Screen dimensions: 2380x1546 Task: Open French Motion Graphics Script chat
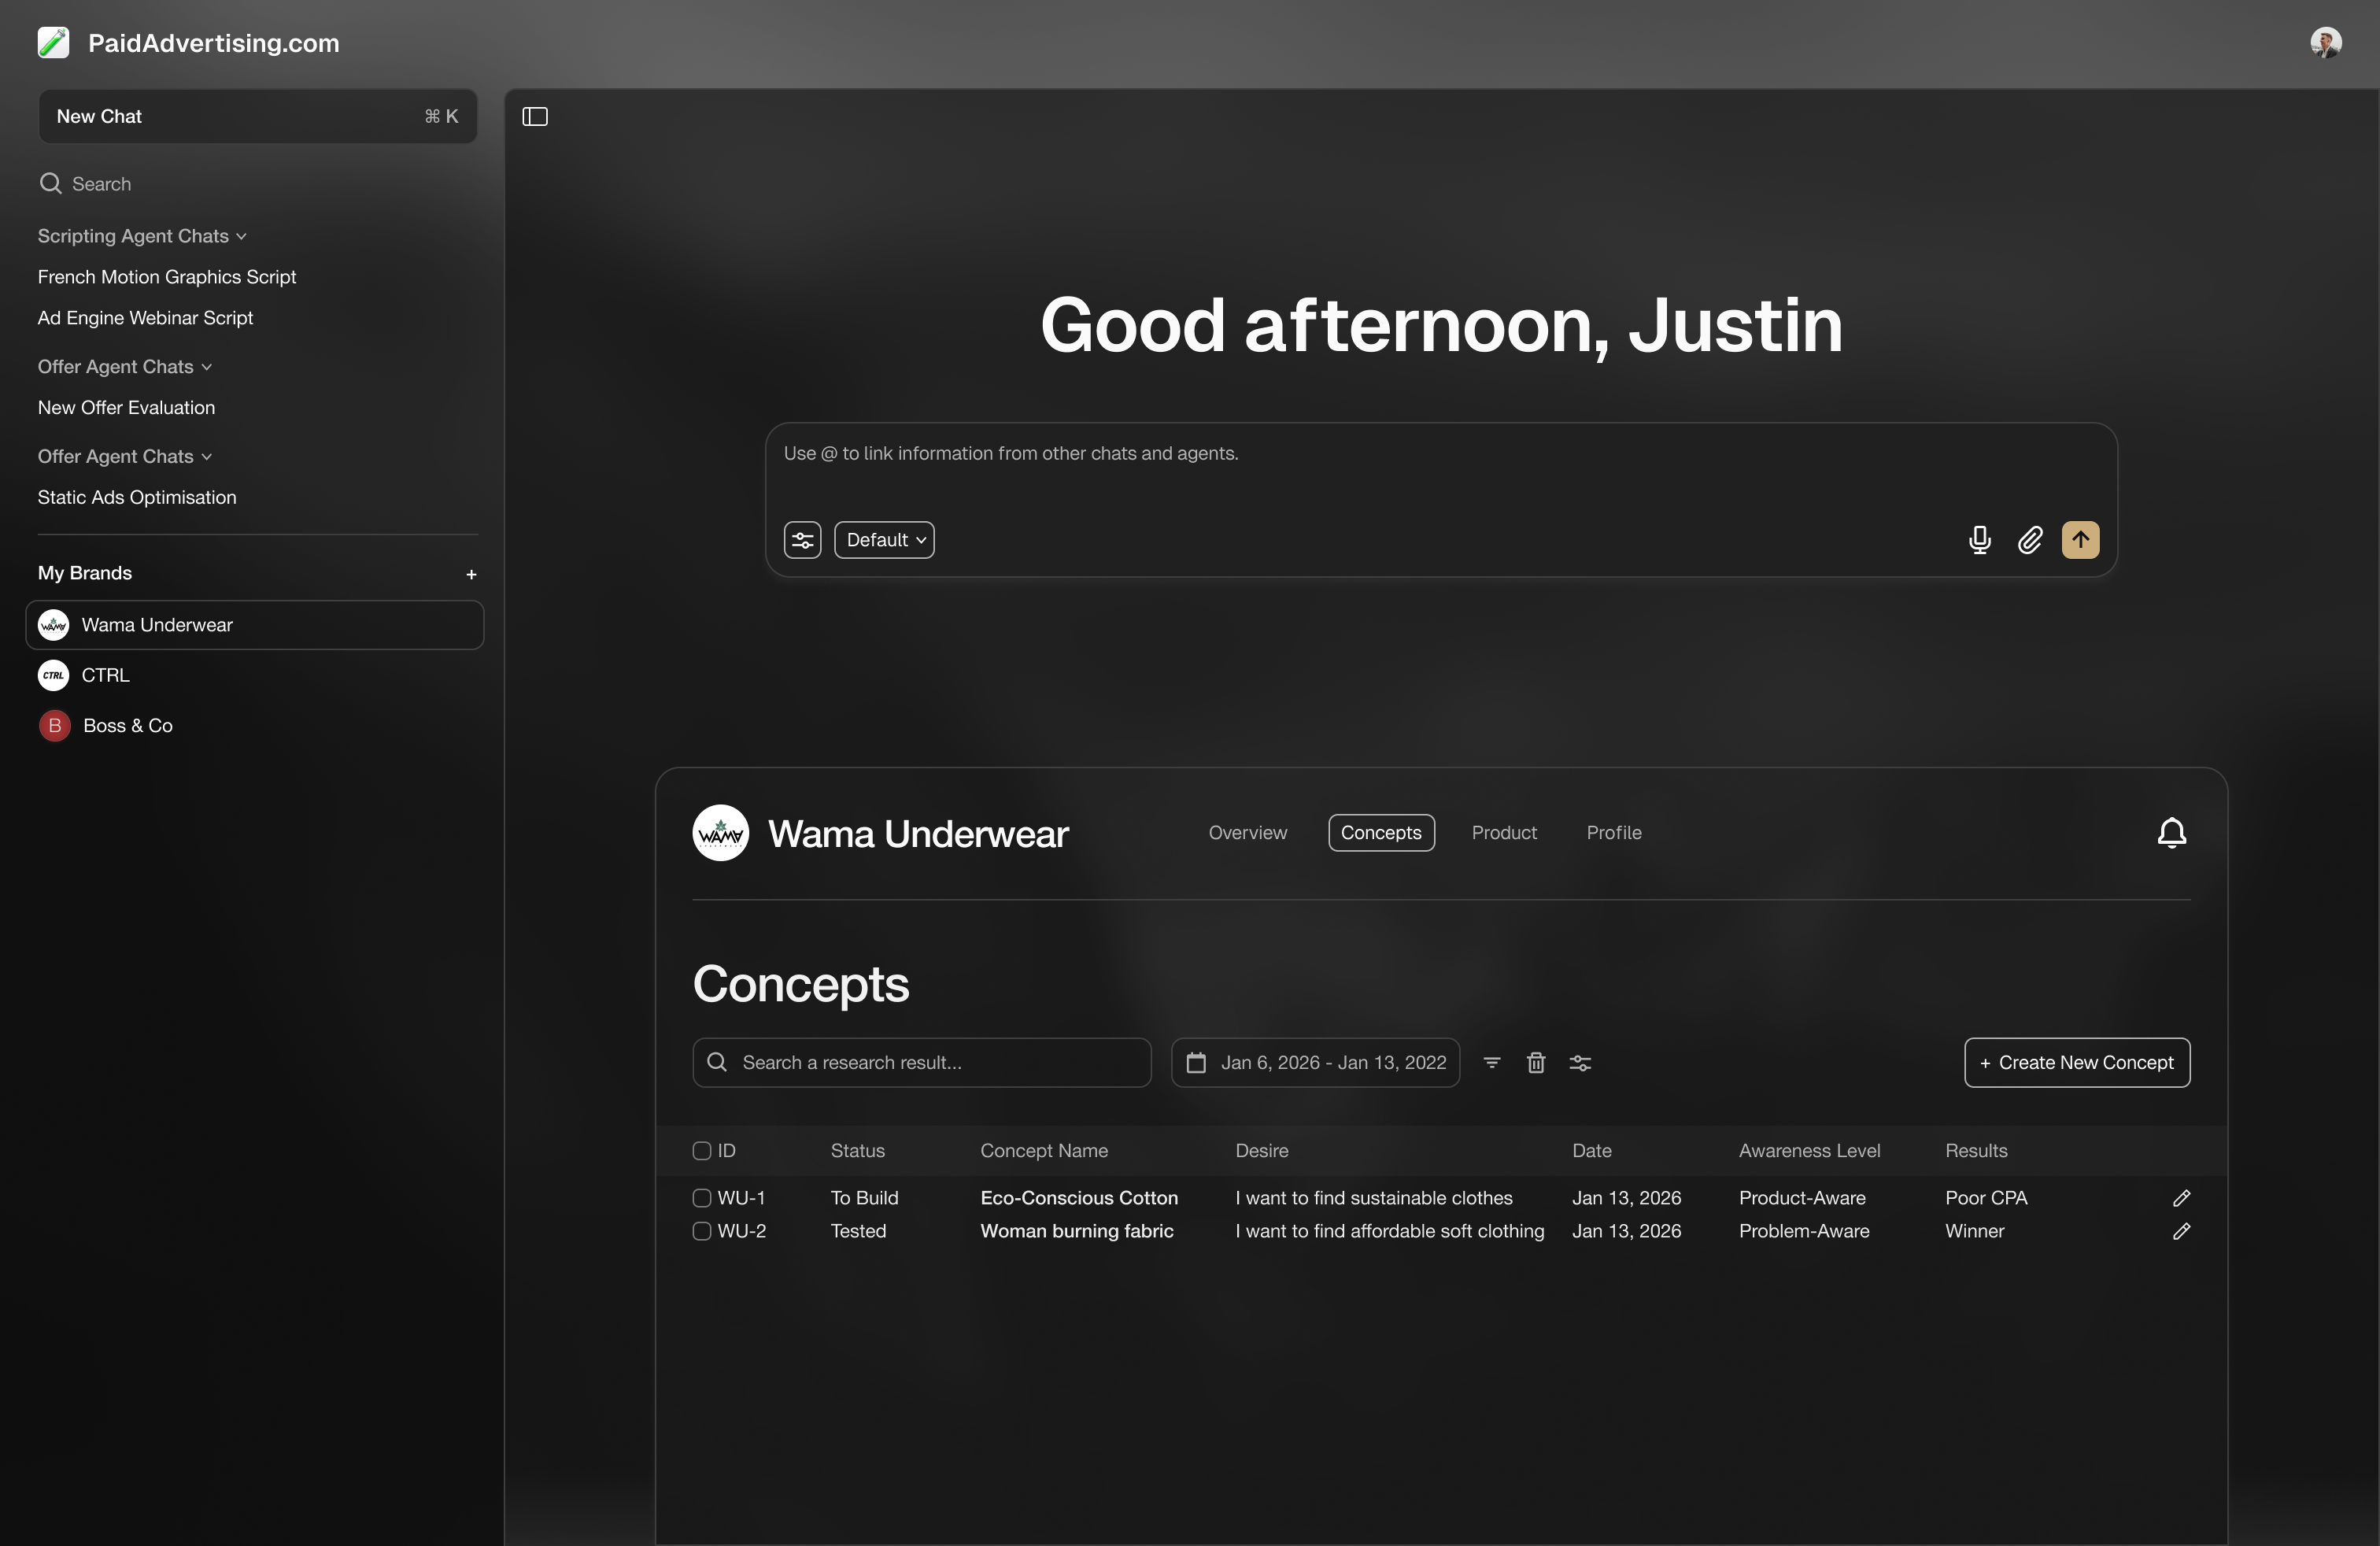(x=167, y=277)
